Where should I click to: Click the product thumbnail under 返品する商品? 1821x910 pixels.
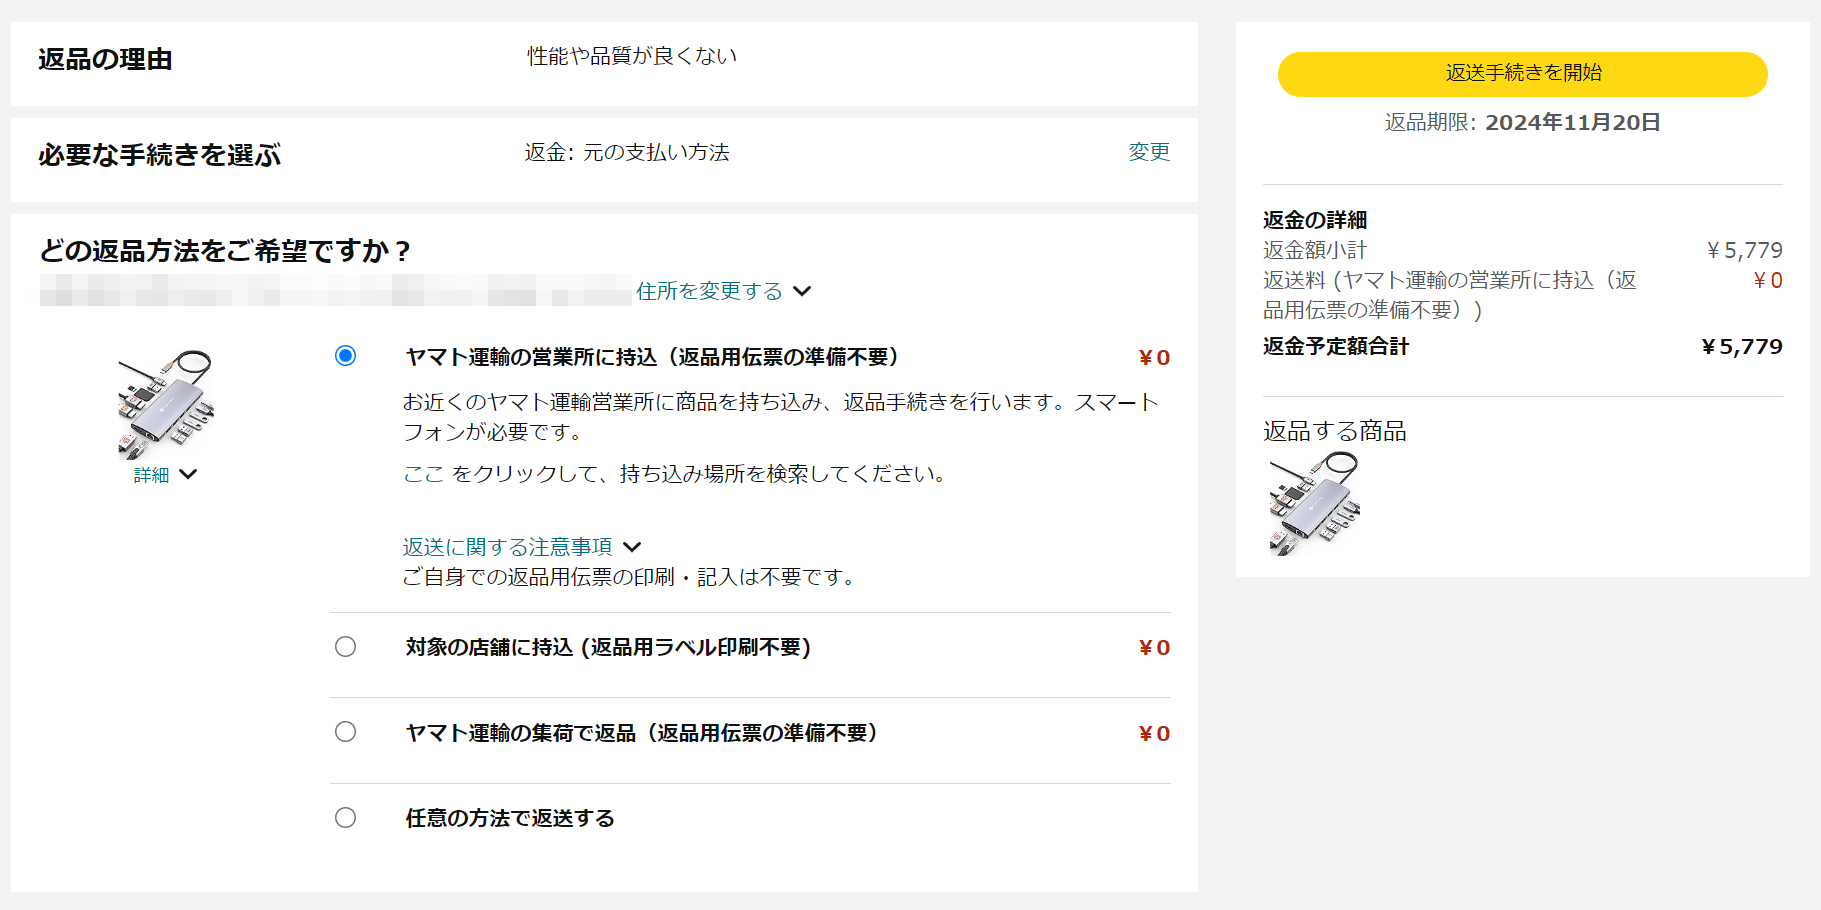(1314, 504)
